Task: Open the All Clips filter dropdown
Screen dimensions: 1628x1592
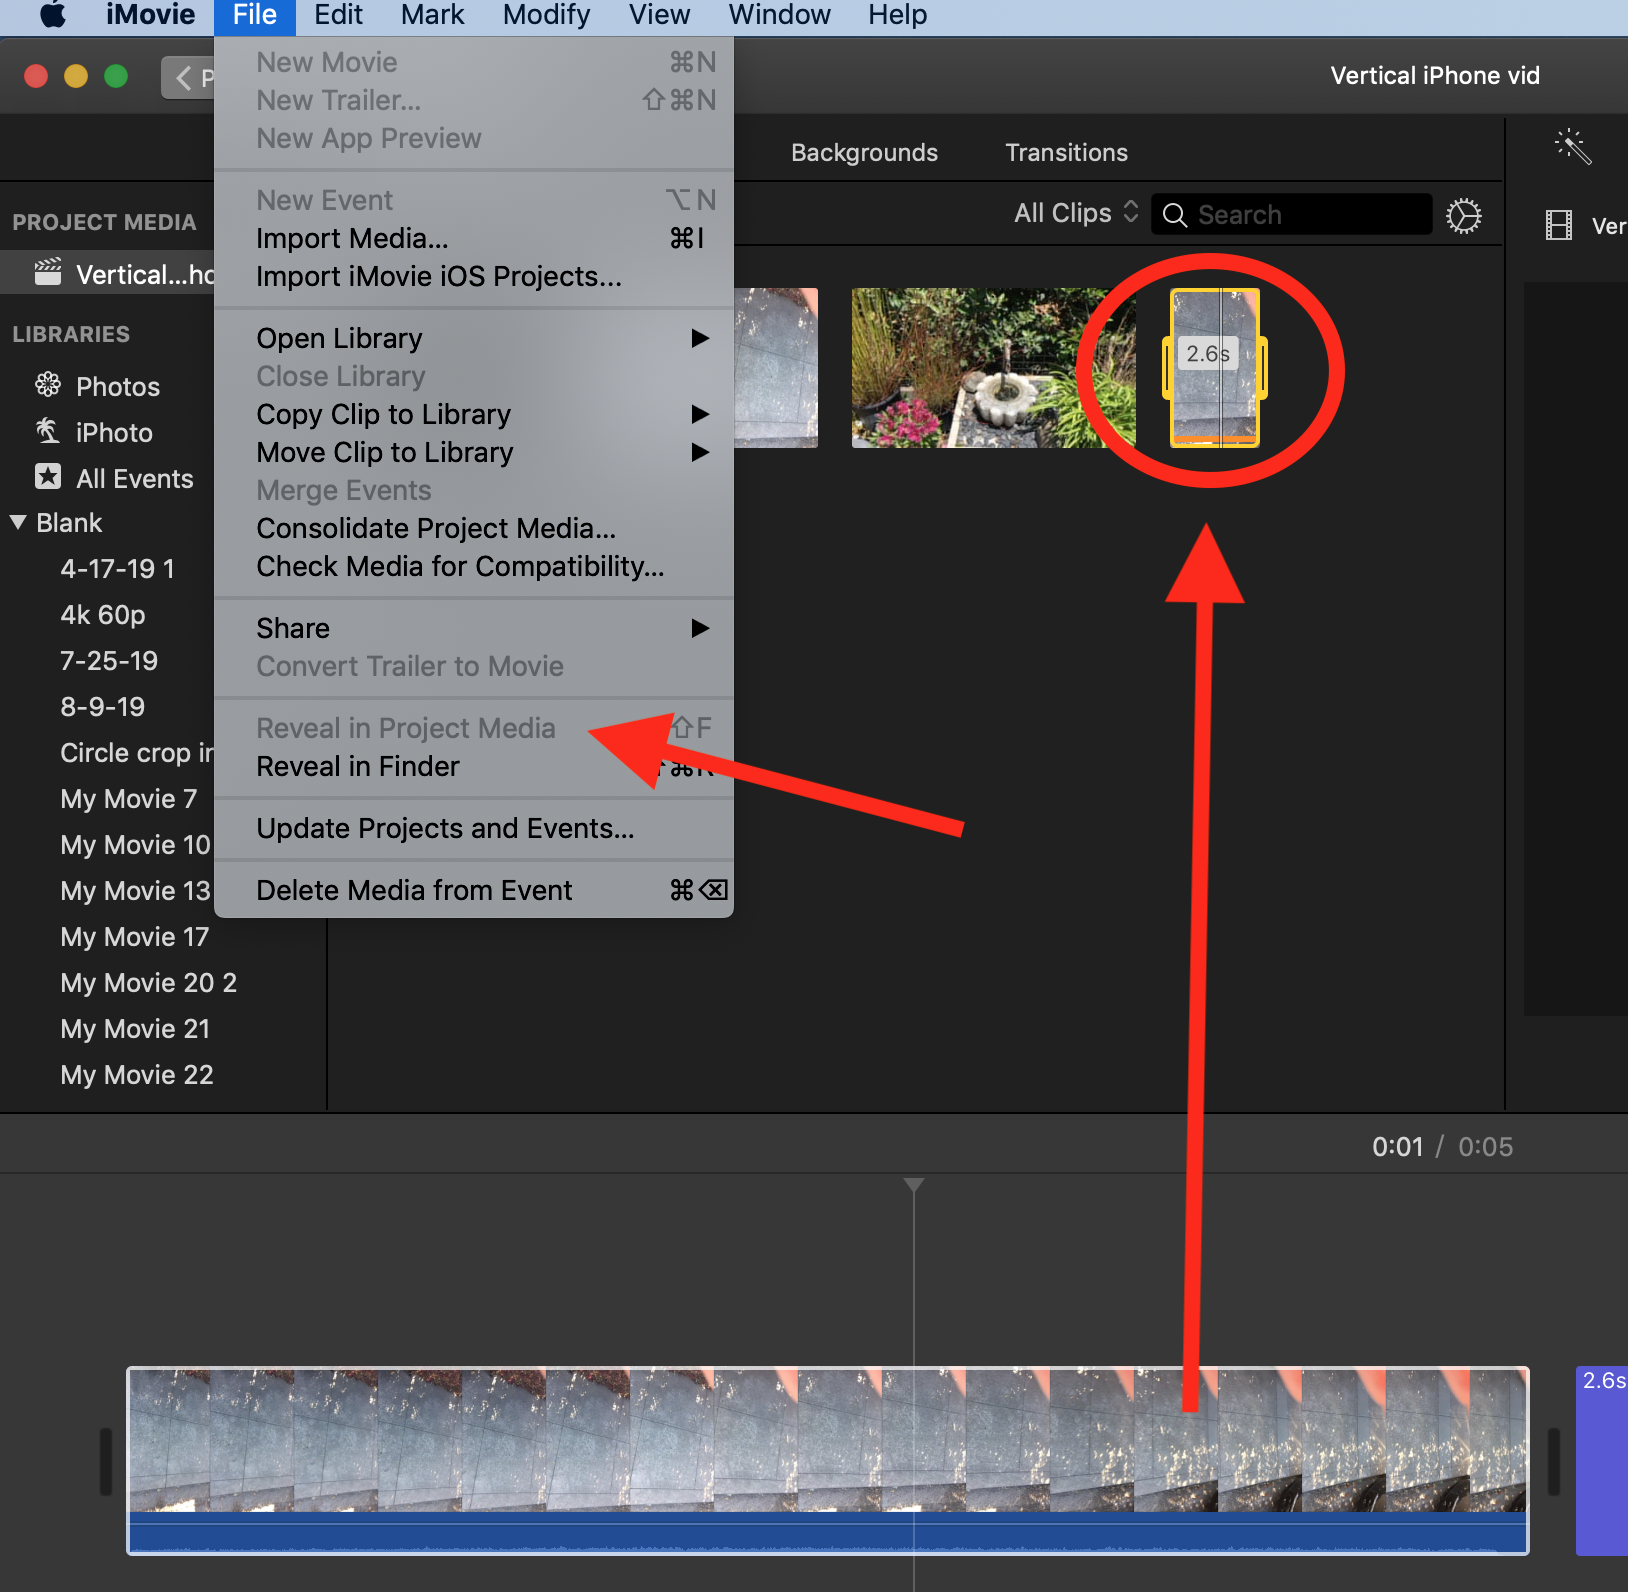Action: click(x=1076, y=213)
